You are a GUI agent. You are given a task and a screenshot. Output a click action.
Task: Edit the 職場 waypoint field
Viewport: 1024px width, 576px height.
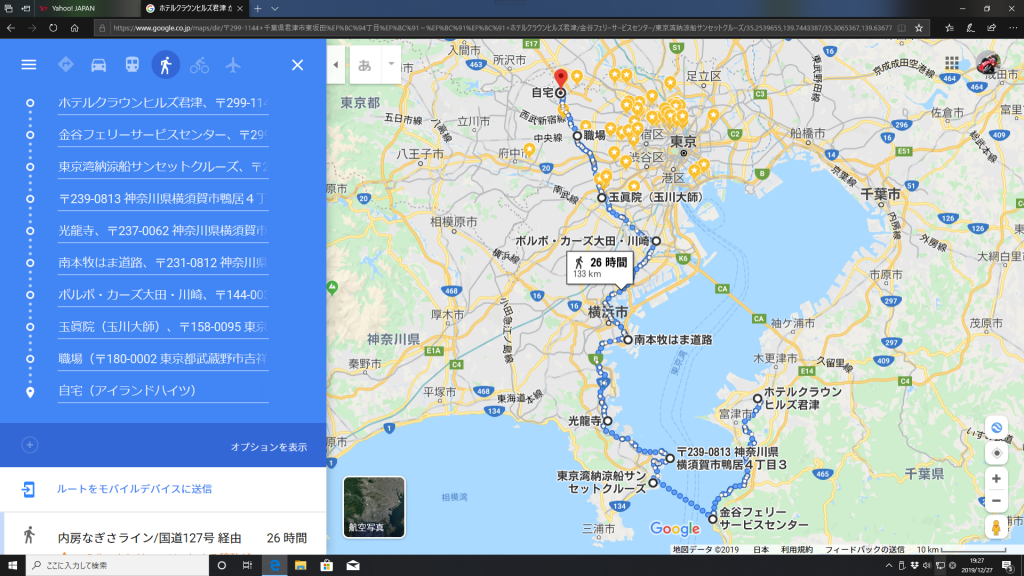(163, 359)
